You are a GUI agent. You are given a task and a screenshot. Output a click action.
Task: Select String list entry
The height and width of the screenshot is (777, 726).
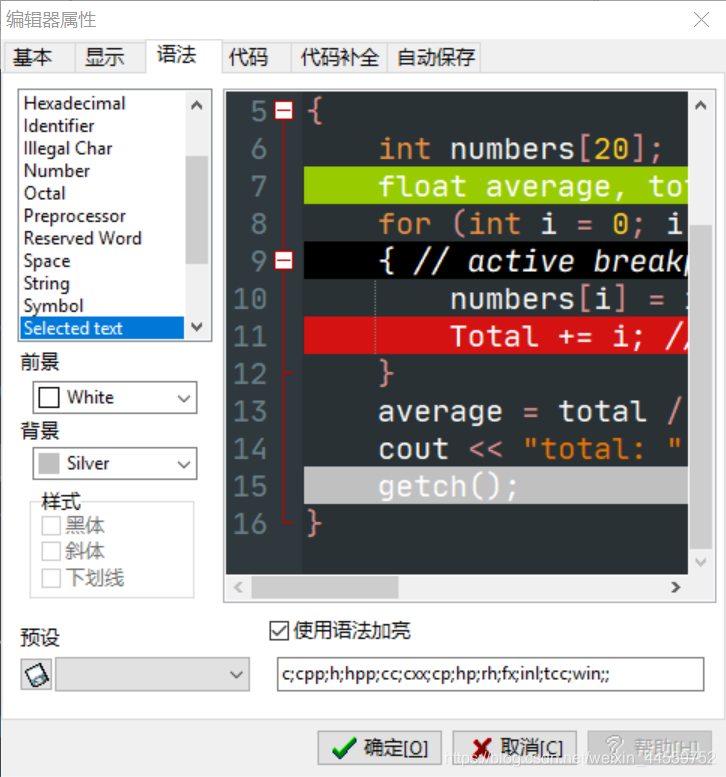click(x=103, y=283)
